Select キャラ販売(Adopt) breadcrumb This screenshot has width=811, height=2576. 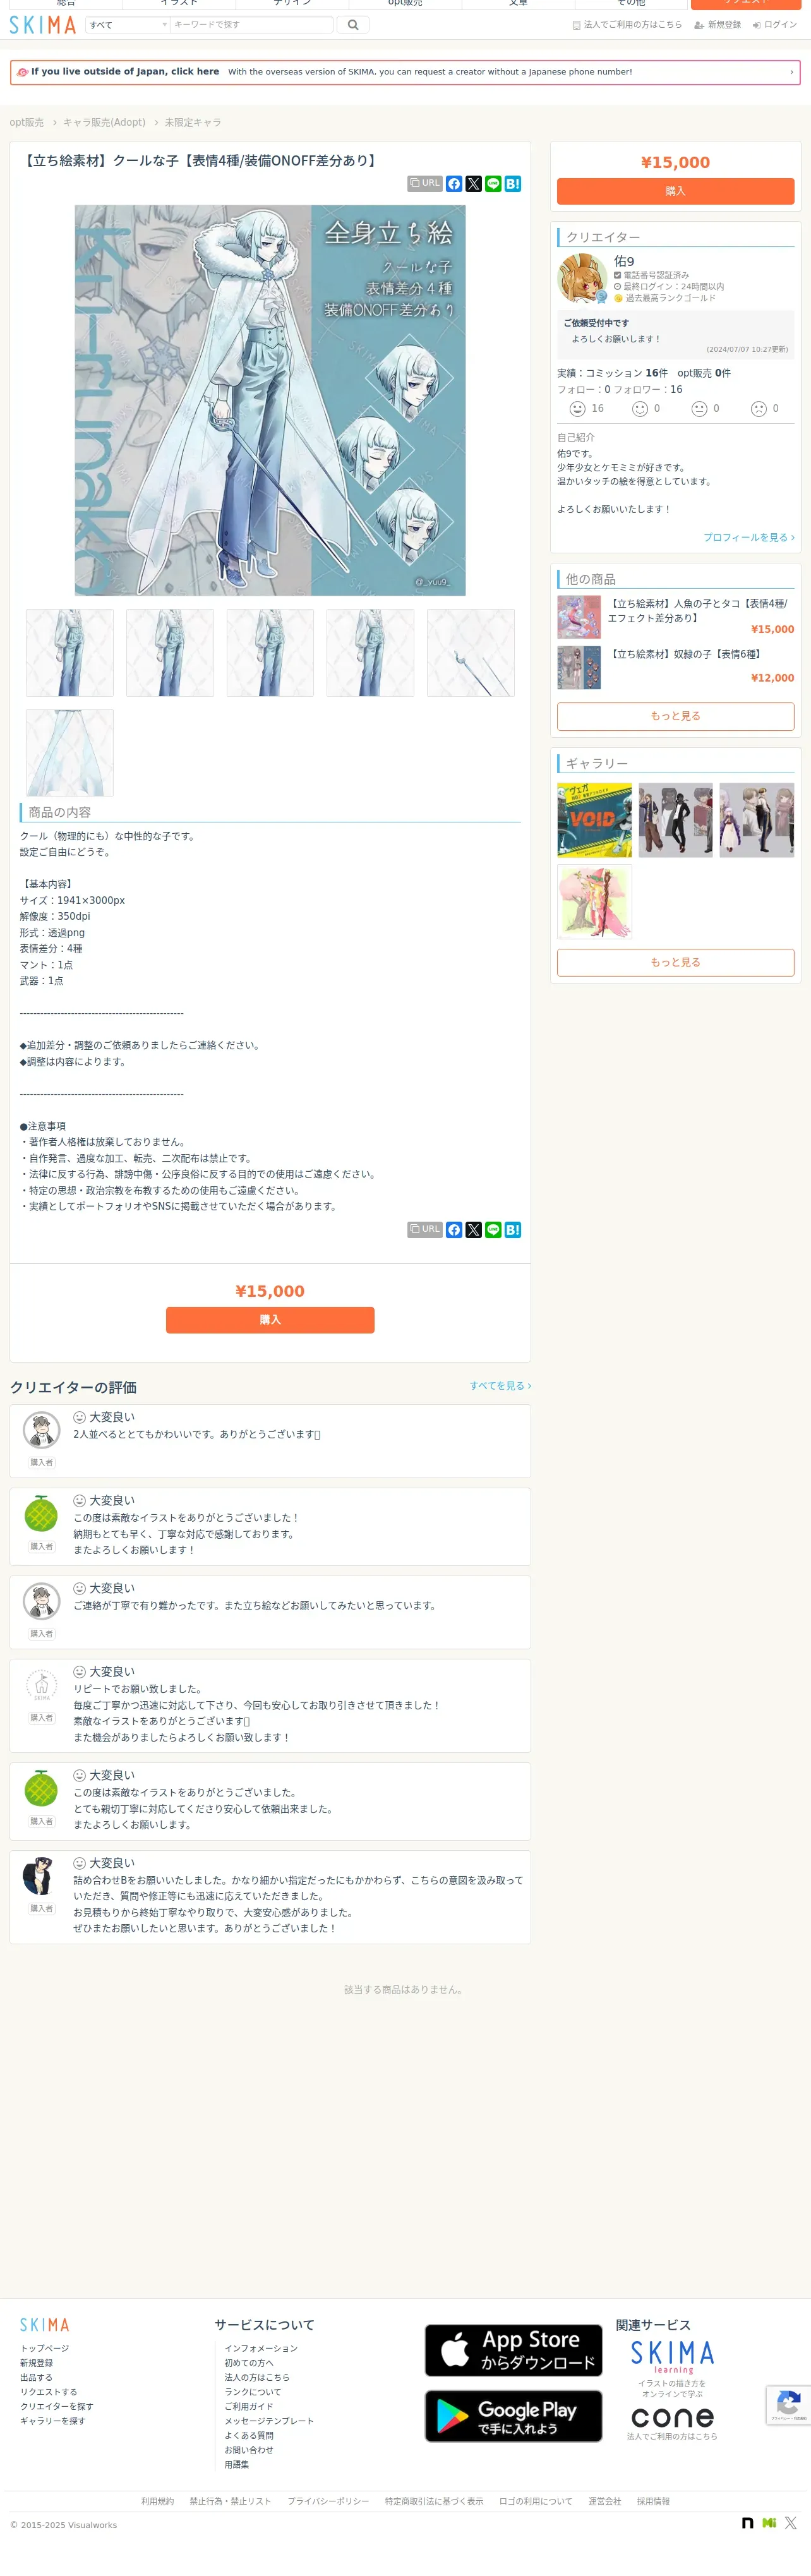coord(104,122)
